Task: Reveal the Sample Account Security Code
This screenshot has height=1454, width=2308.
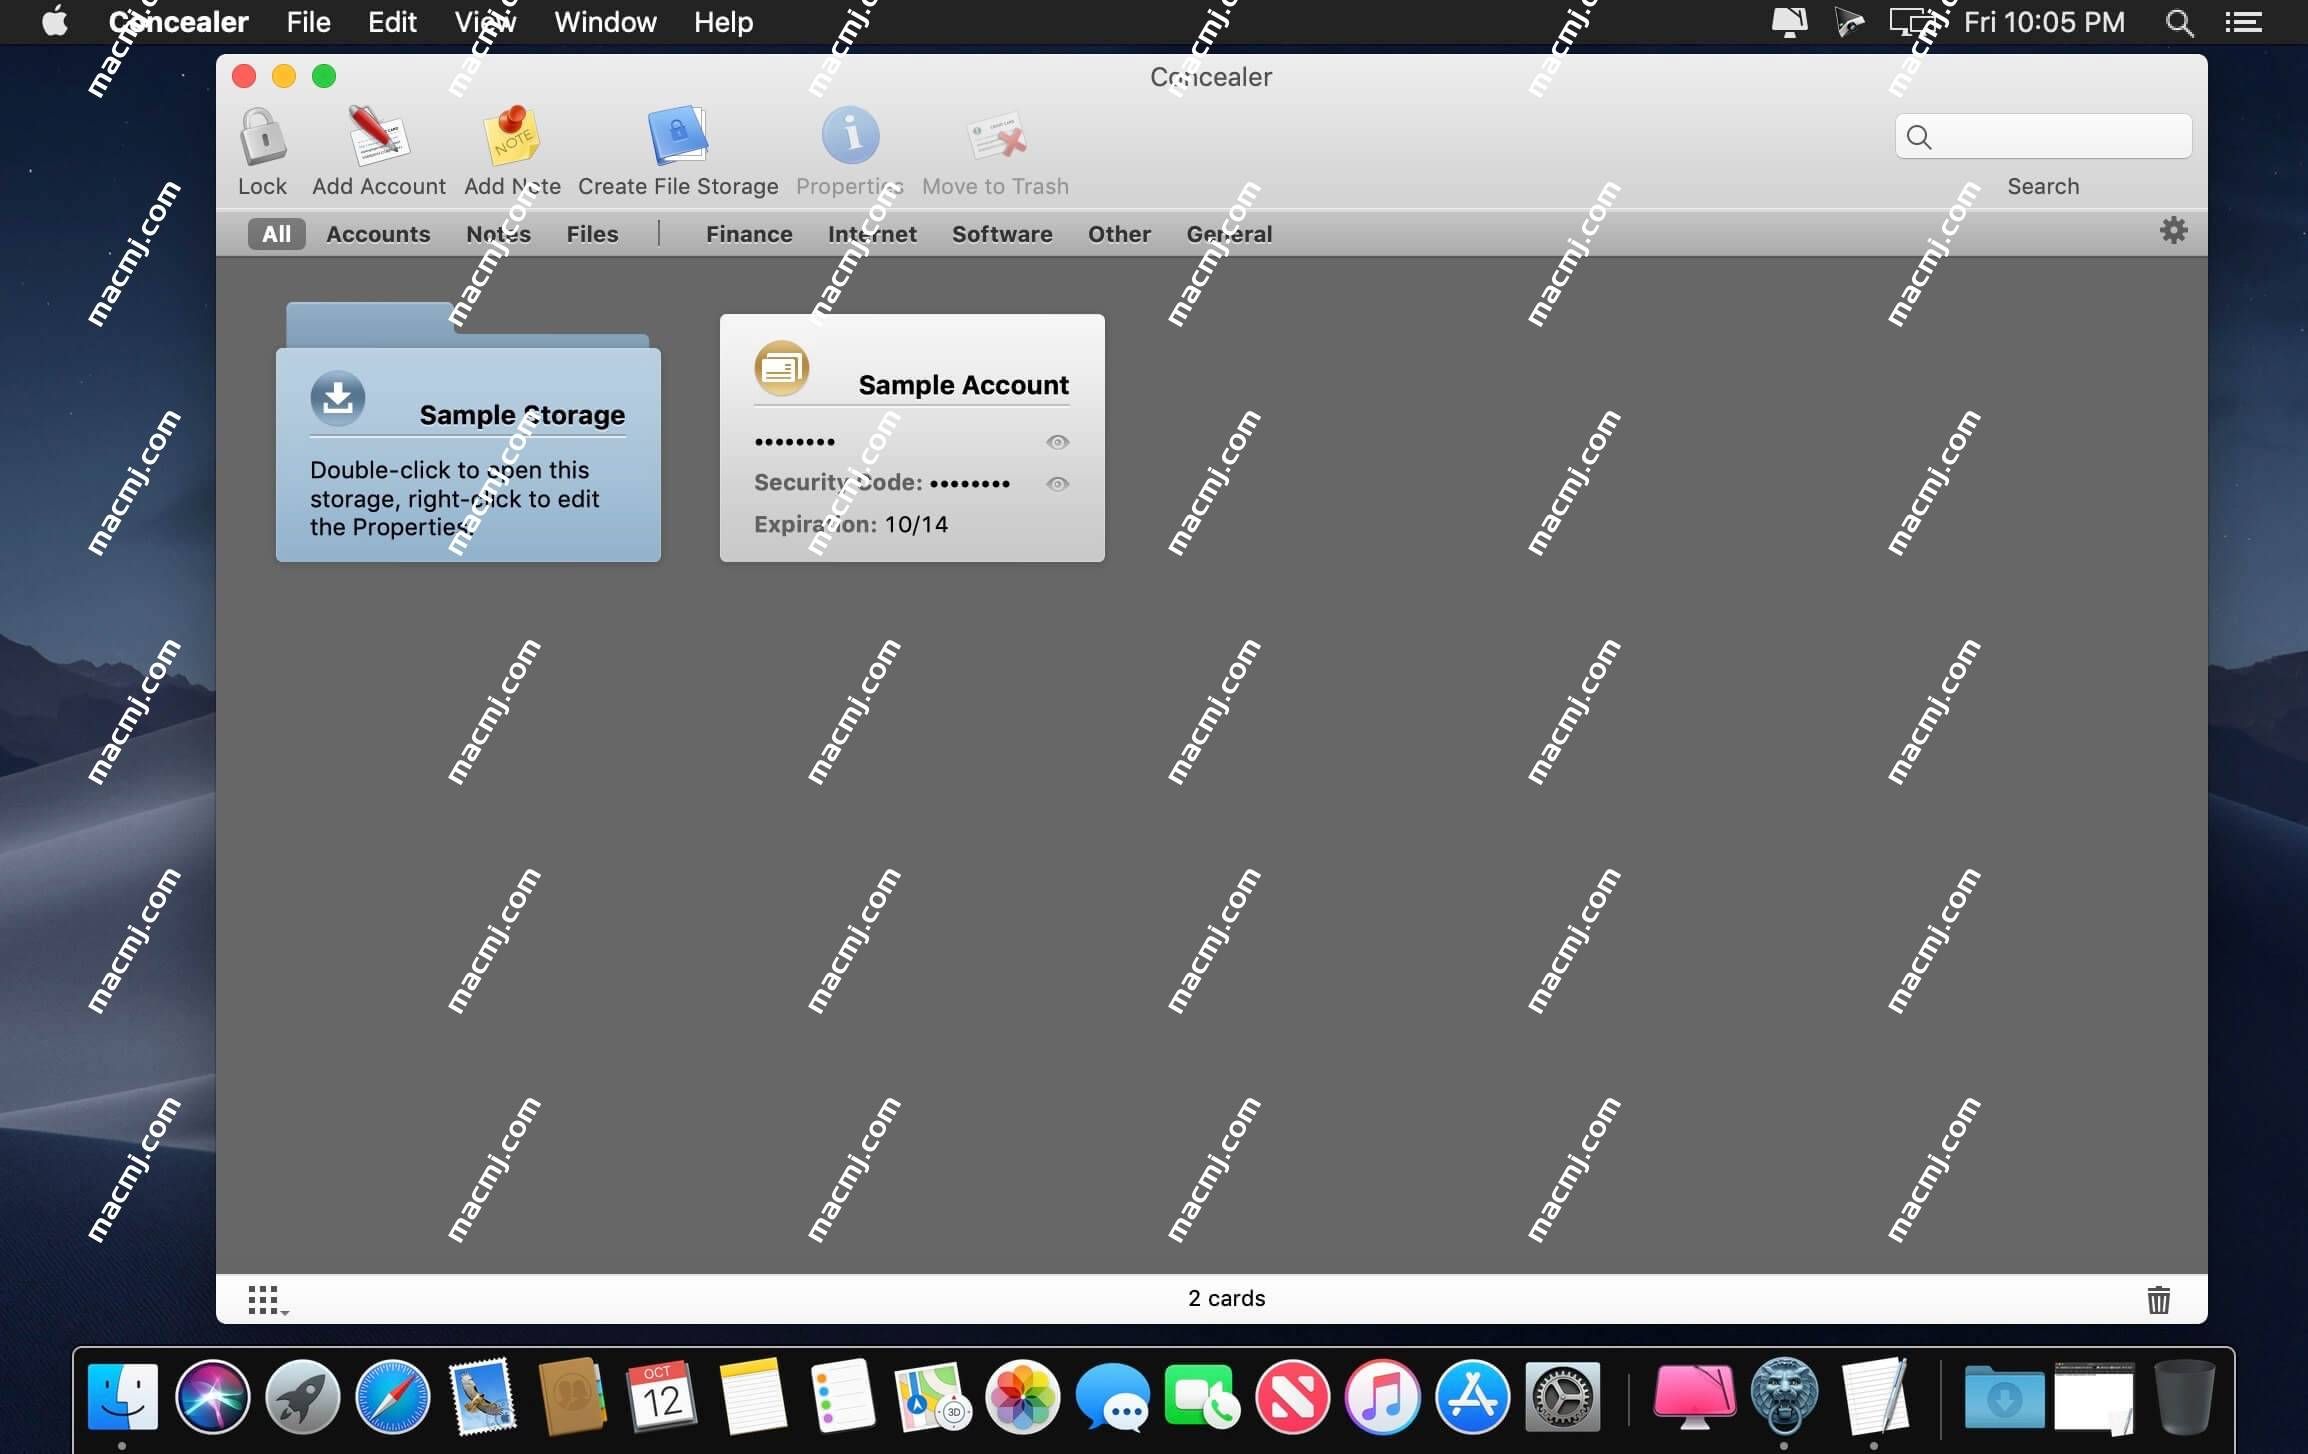Action: click(x=1057, y=484)
